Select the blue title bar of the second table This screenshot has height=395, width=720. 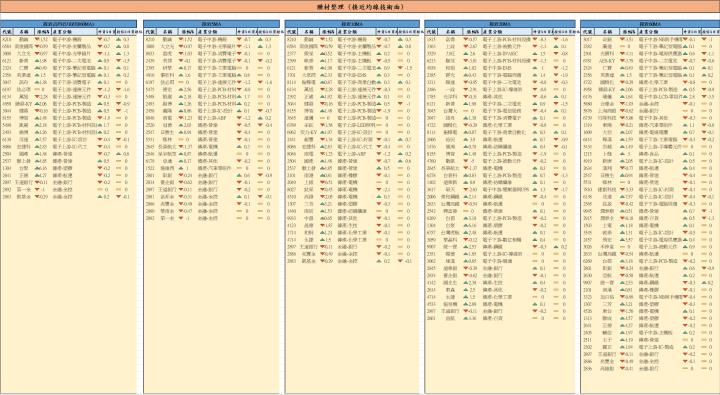(x=212, y=23)
